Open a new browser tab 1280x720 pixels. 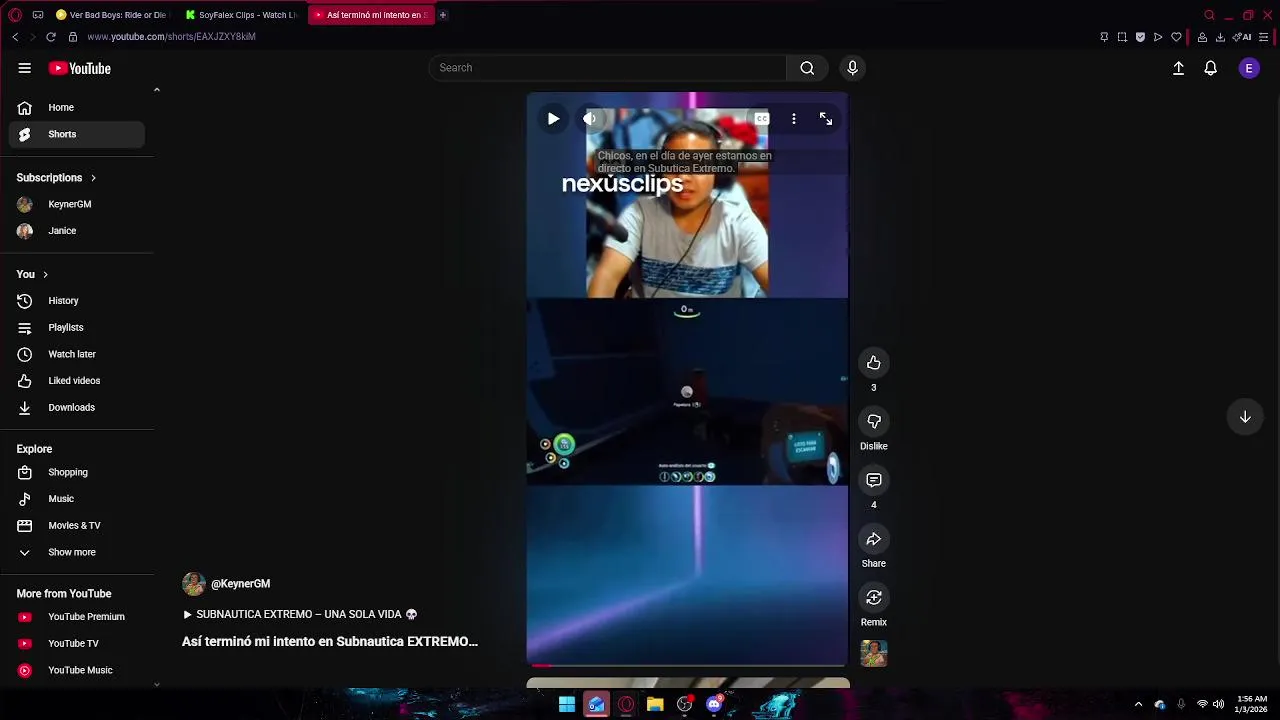443,15
